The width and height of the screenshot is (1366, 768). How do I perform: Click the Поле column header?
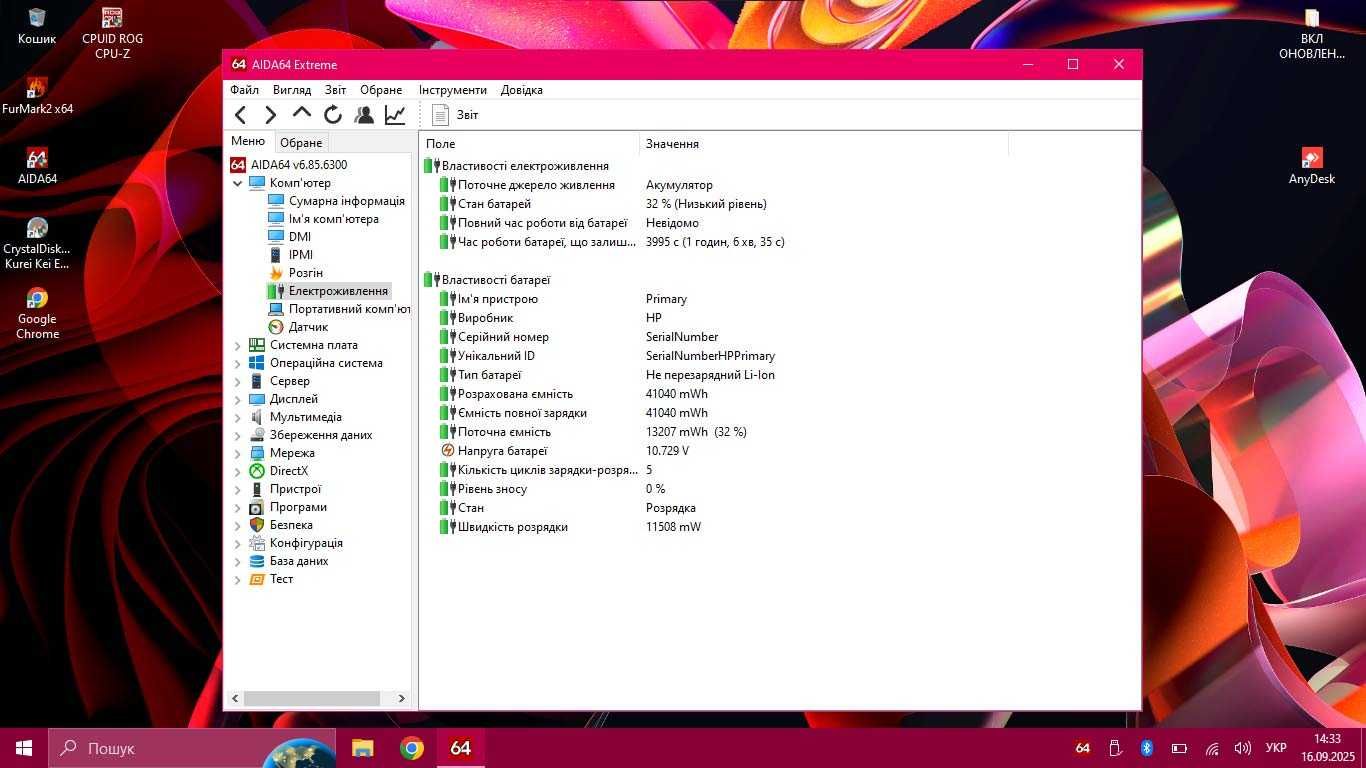(529, 144)
